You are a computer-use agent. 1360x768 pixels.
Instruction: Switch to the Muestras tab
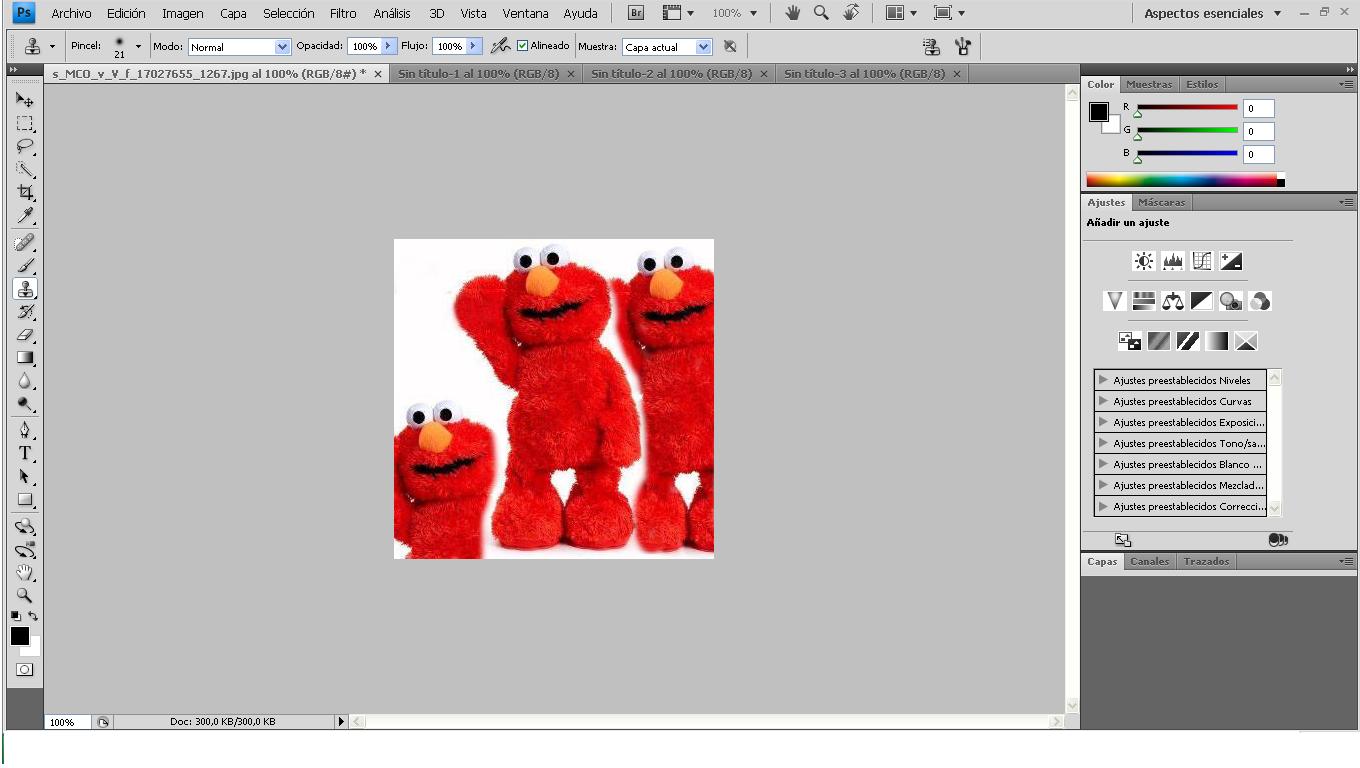pyautogui.click(x=1149, y=84)
